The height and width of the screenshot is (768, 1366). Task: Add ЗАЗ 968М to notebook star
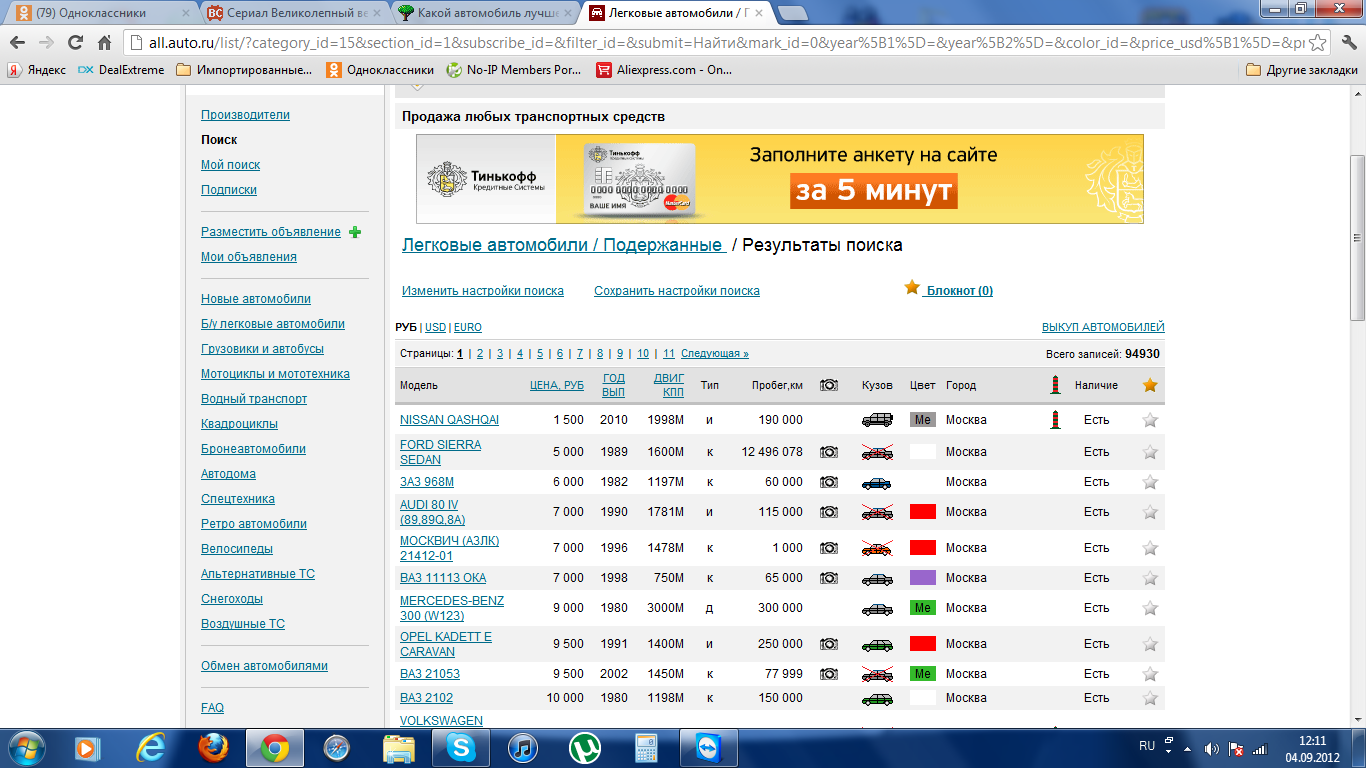1150,482
